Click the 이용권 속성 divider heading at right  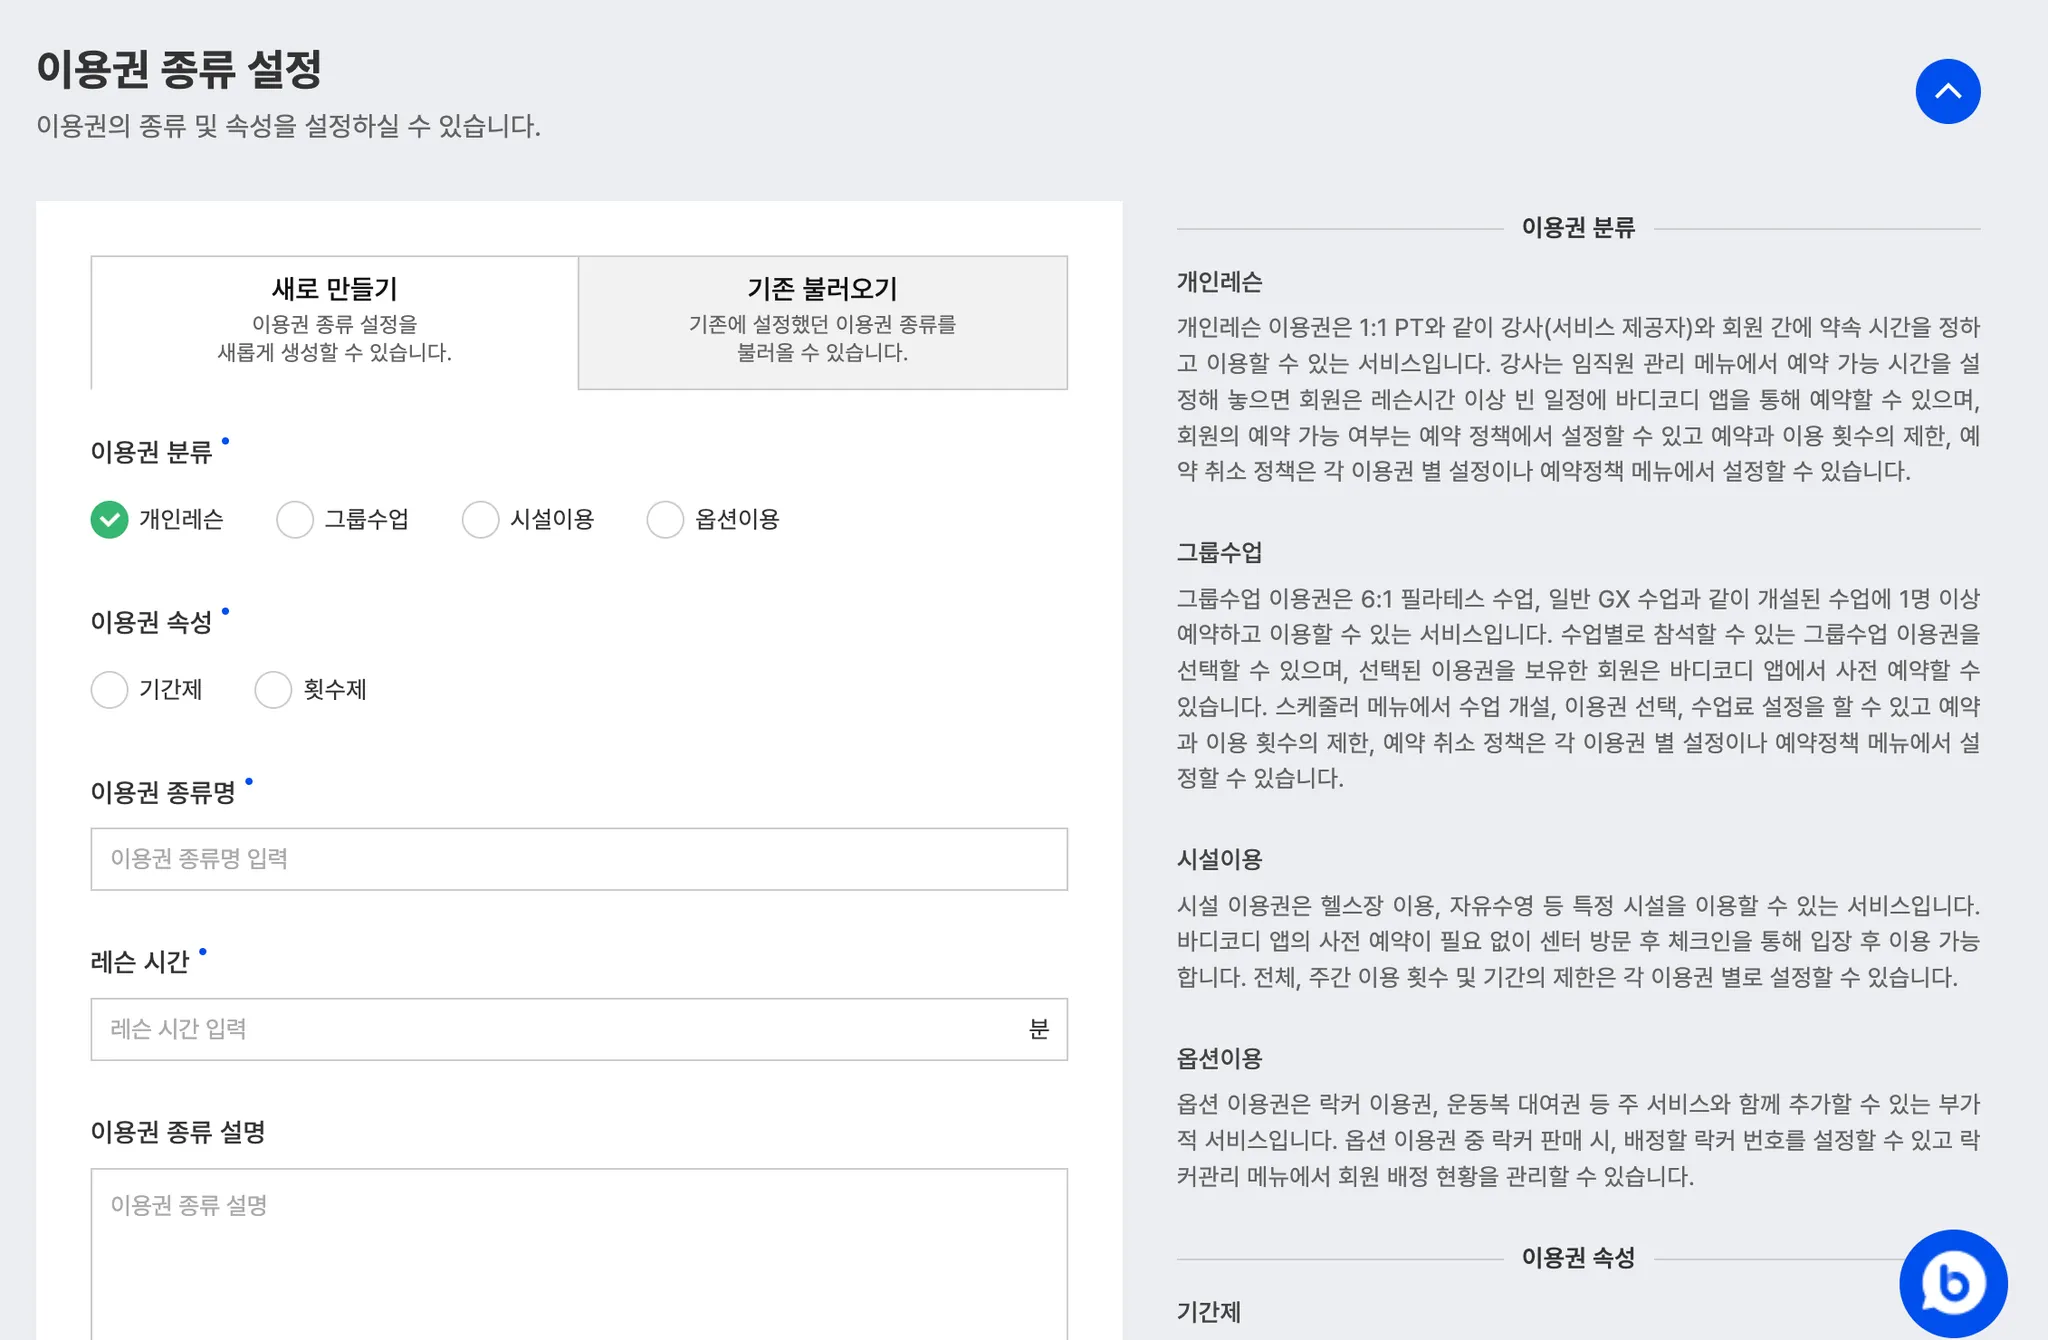(1577, 1258)
